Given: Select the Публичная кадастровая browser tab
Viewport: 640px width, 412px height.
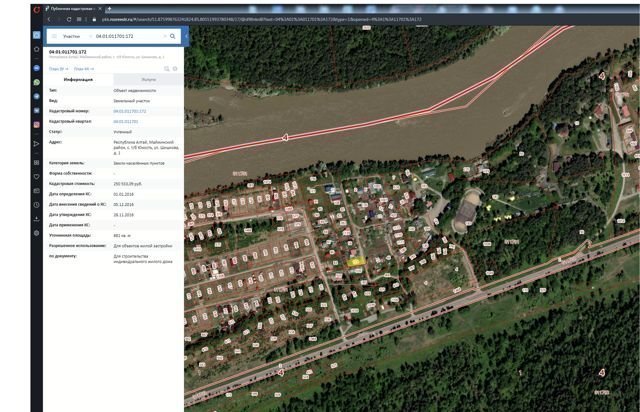Looking at the screenshot, I should 73,9.
